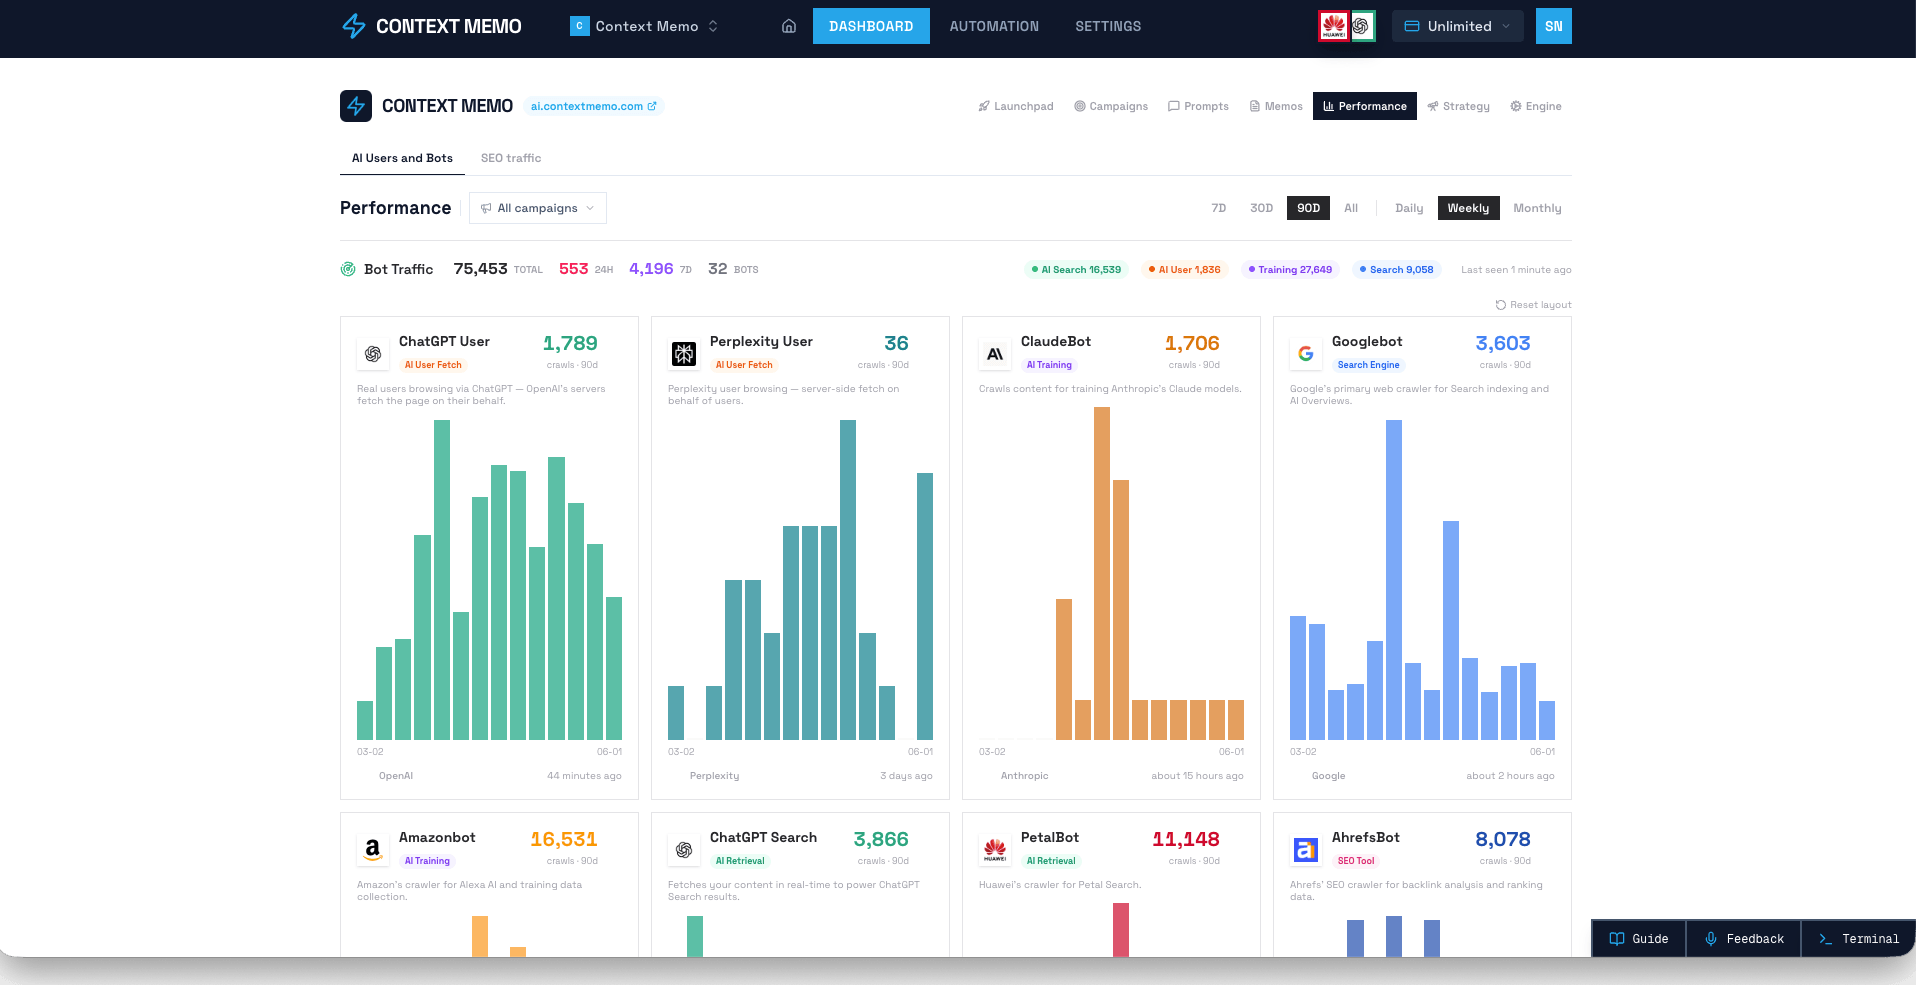Screen dimensions: 1916x985
Task: Click the AhrefsBot logo icon
Action: tap(1306, 849)
